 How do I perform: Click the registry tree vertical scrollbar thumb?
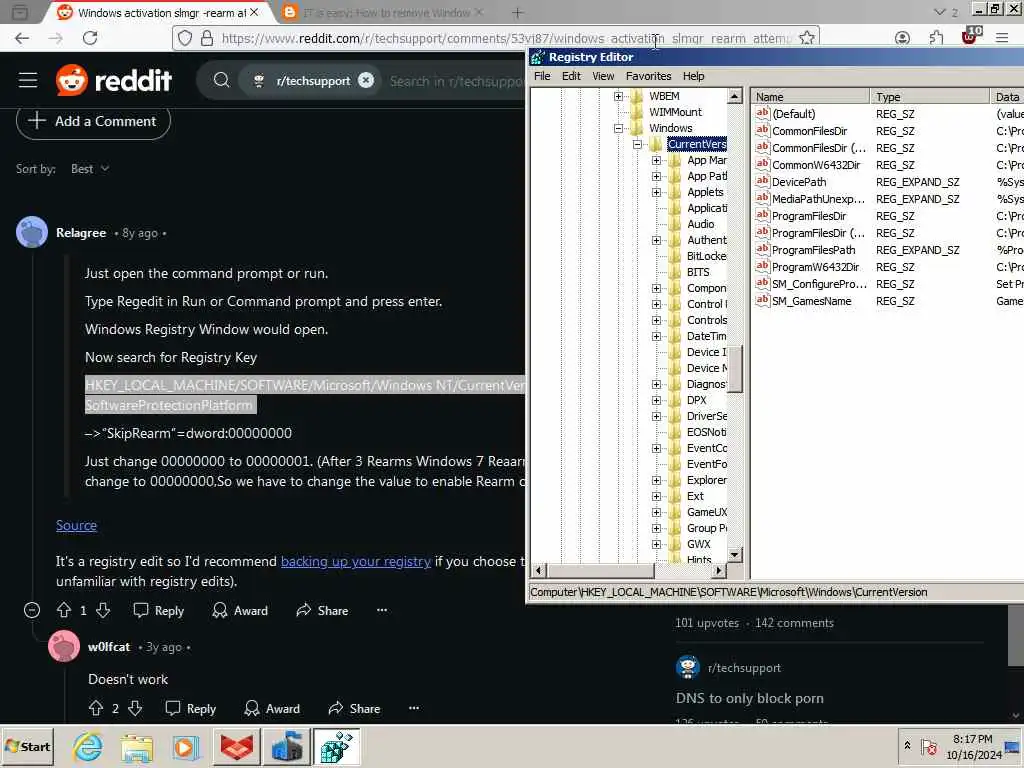coord(735,370)
